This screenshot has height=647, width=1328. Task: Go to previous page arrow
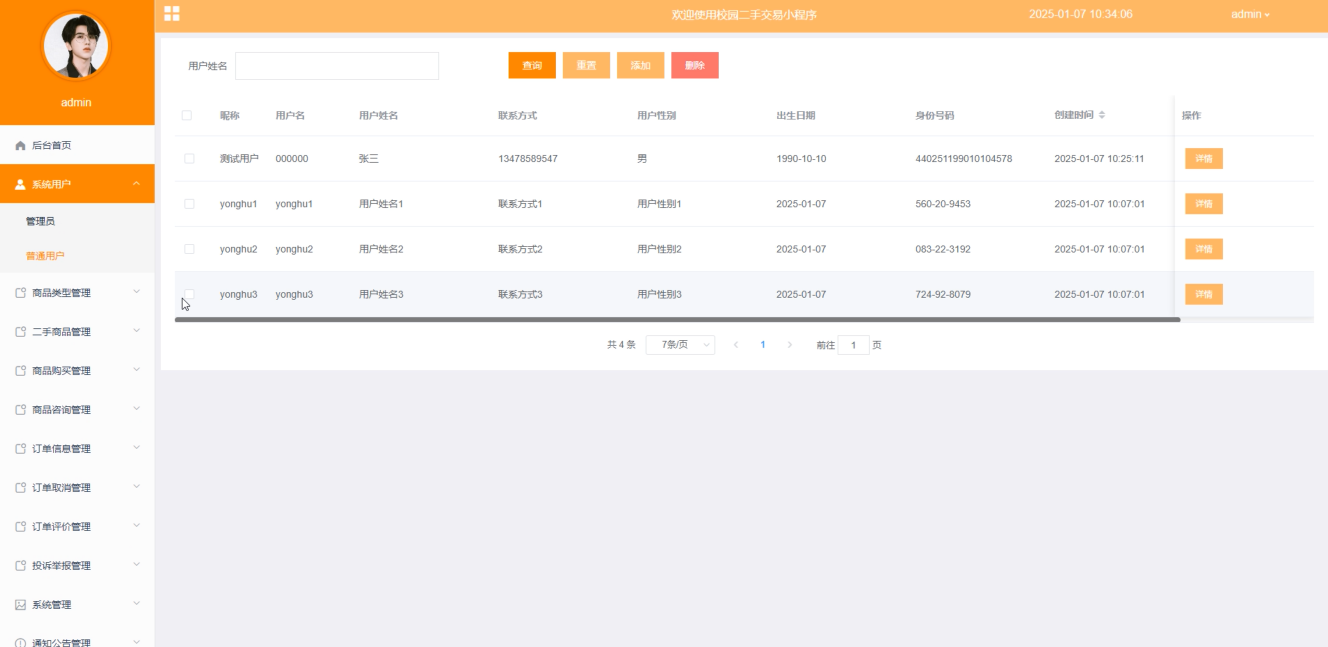pyautogui.click(x=736, y=345)
